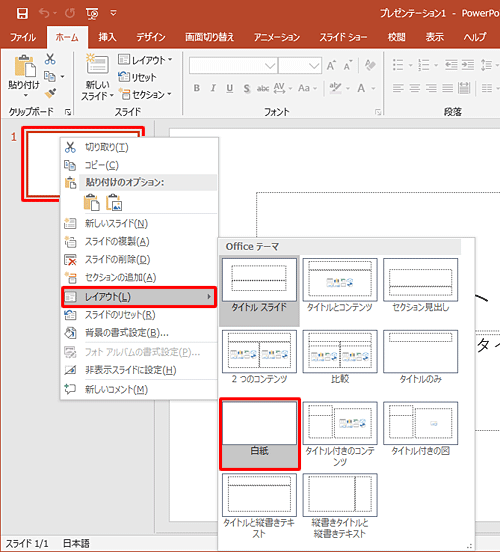This screenshot has width=500, height=552.
Task: Open the ファイル tab
Action: (x=23, y=37)
